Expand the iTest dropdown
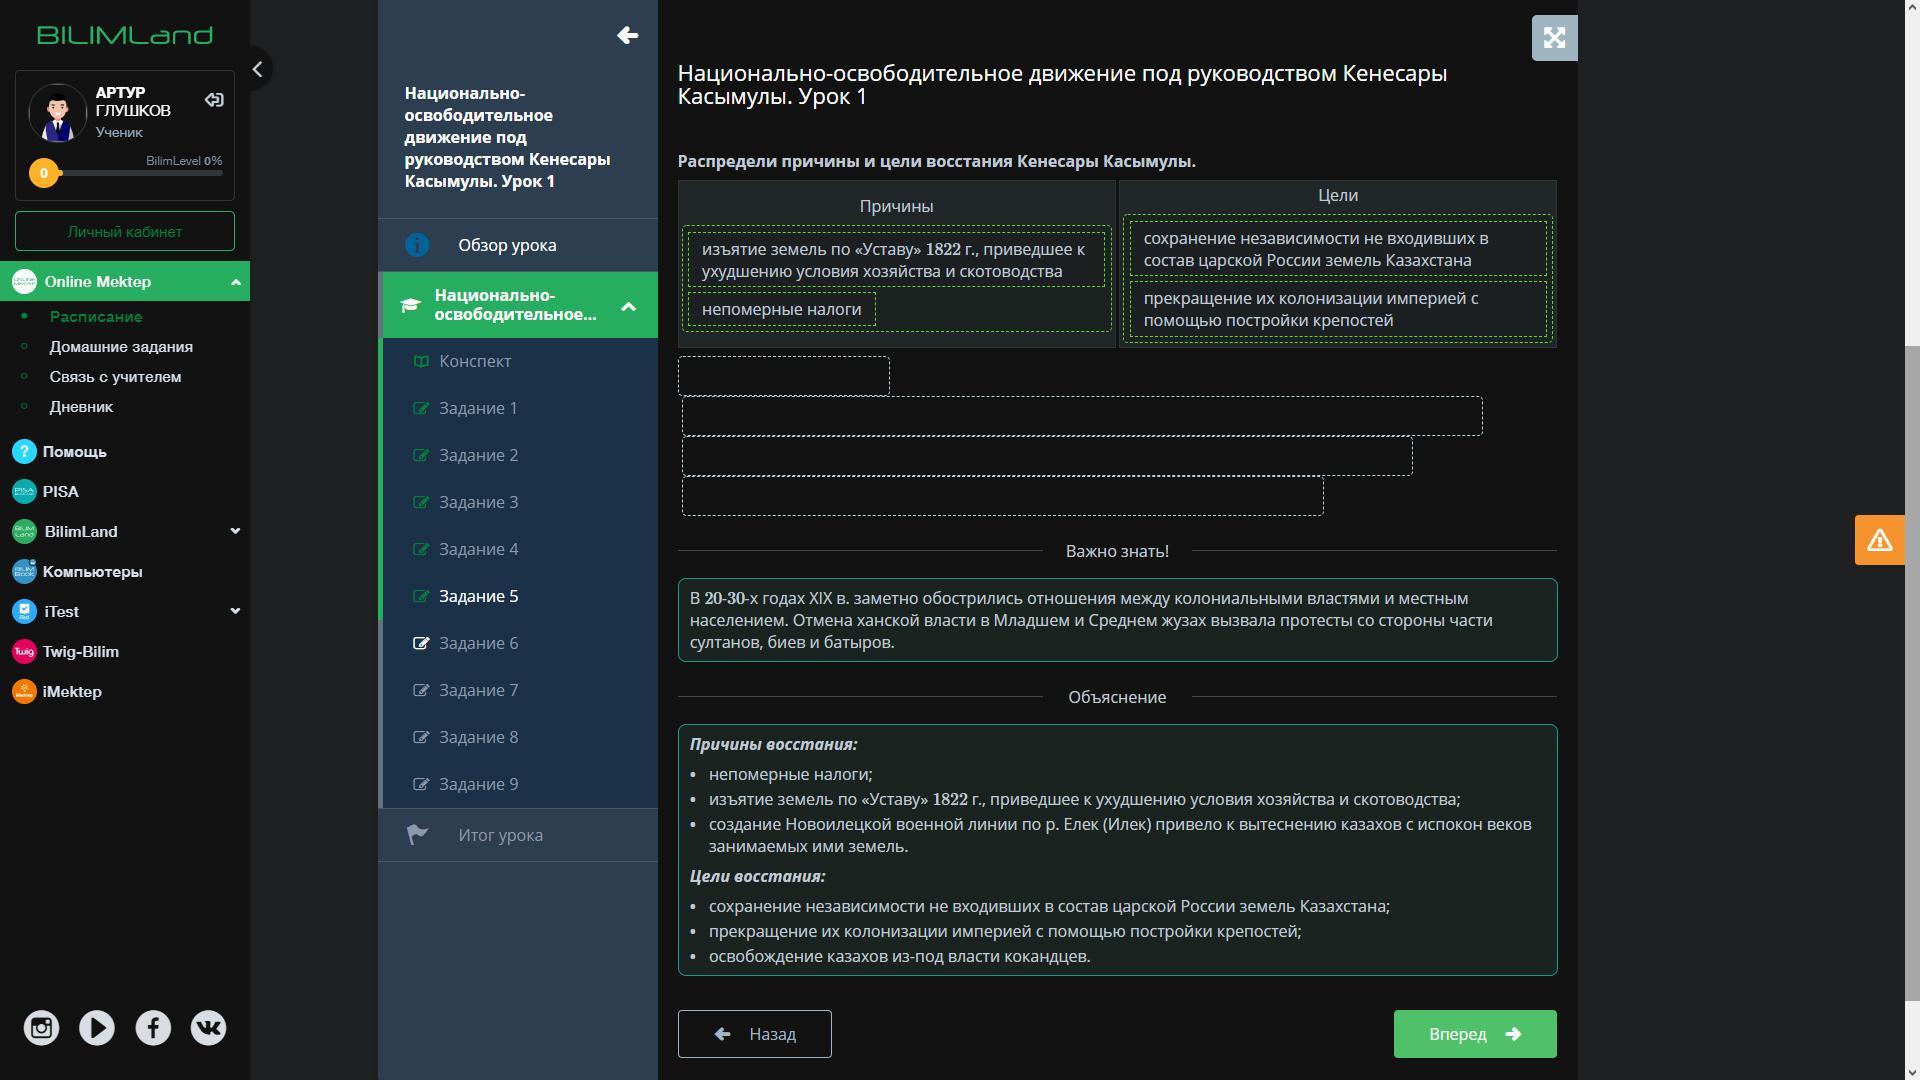This screenshot has height=1080, width=1920. point(235,611)
